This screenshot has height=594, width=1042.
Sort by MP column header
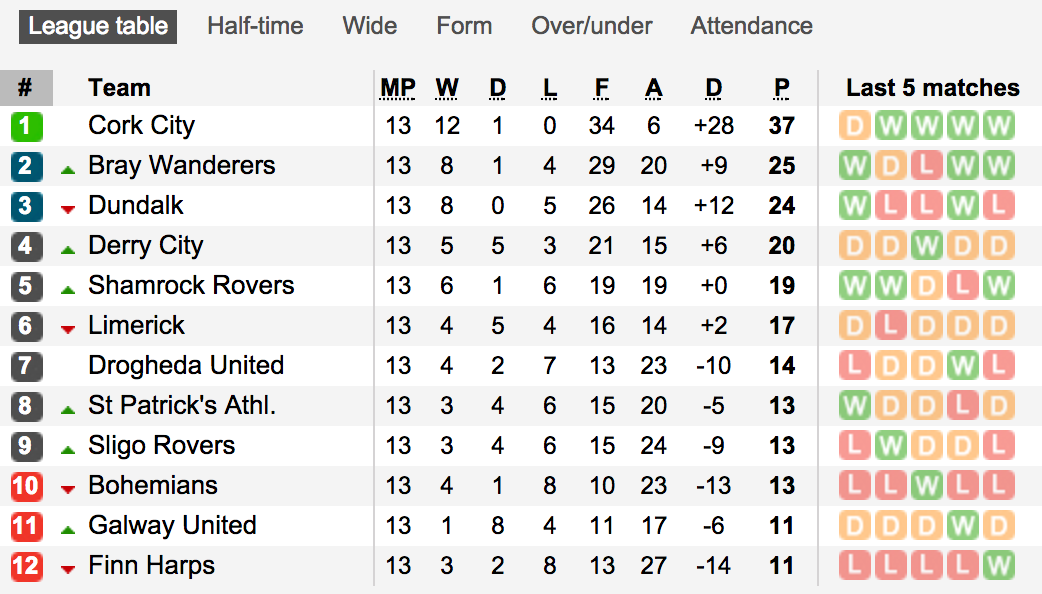398,88
